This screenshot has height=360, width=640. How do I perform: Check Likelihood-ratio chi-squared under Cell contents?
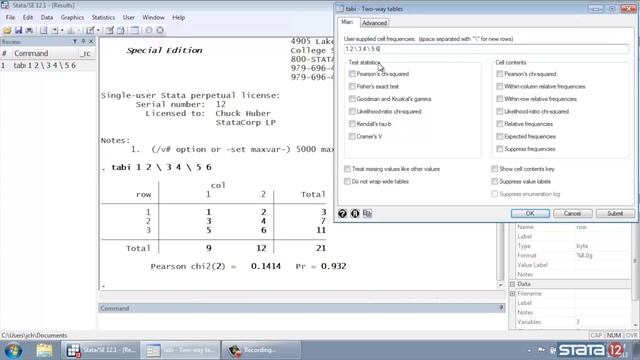tap(500, 111)
